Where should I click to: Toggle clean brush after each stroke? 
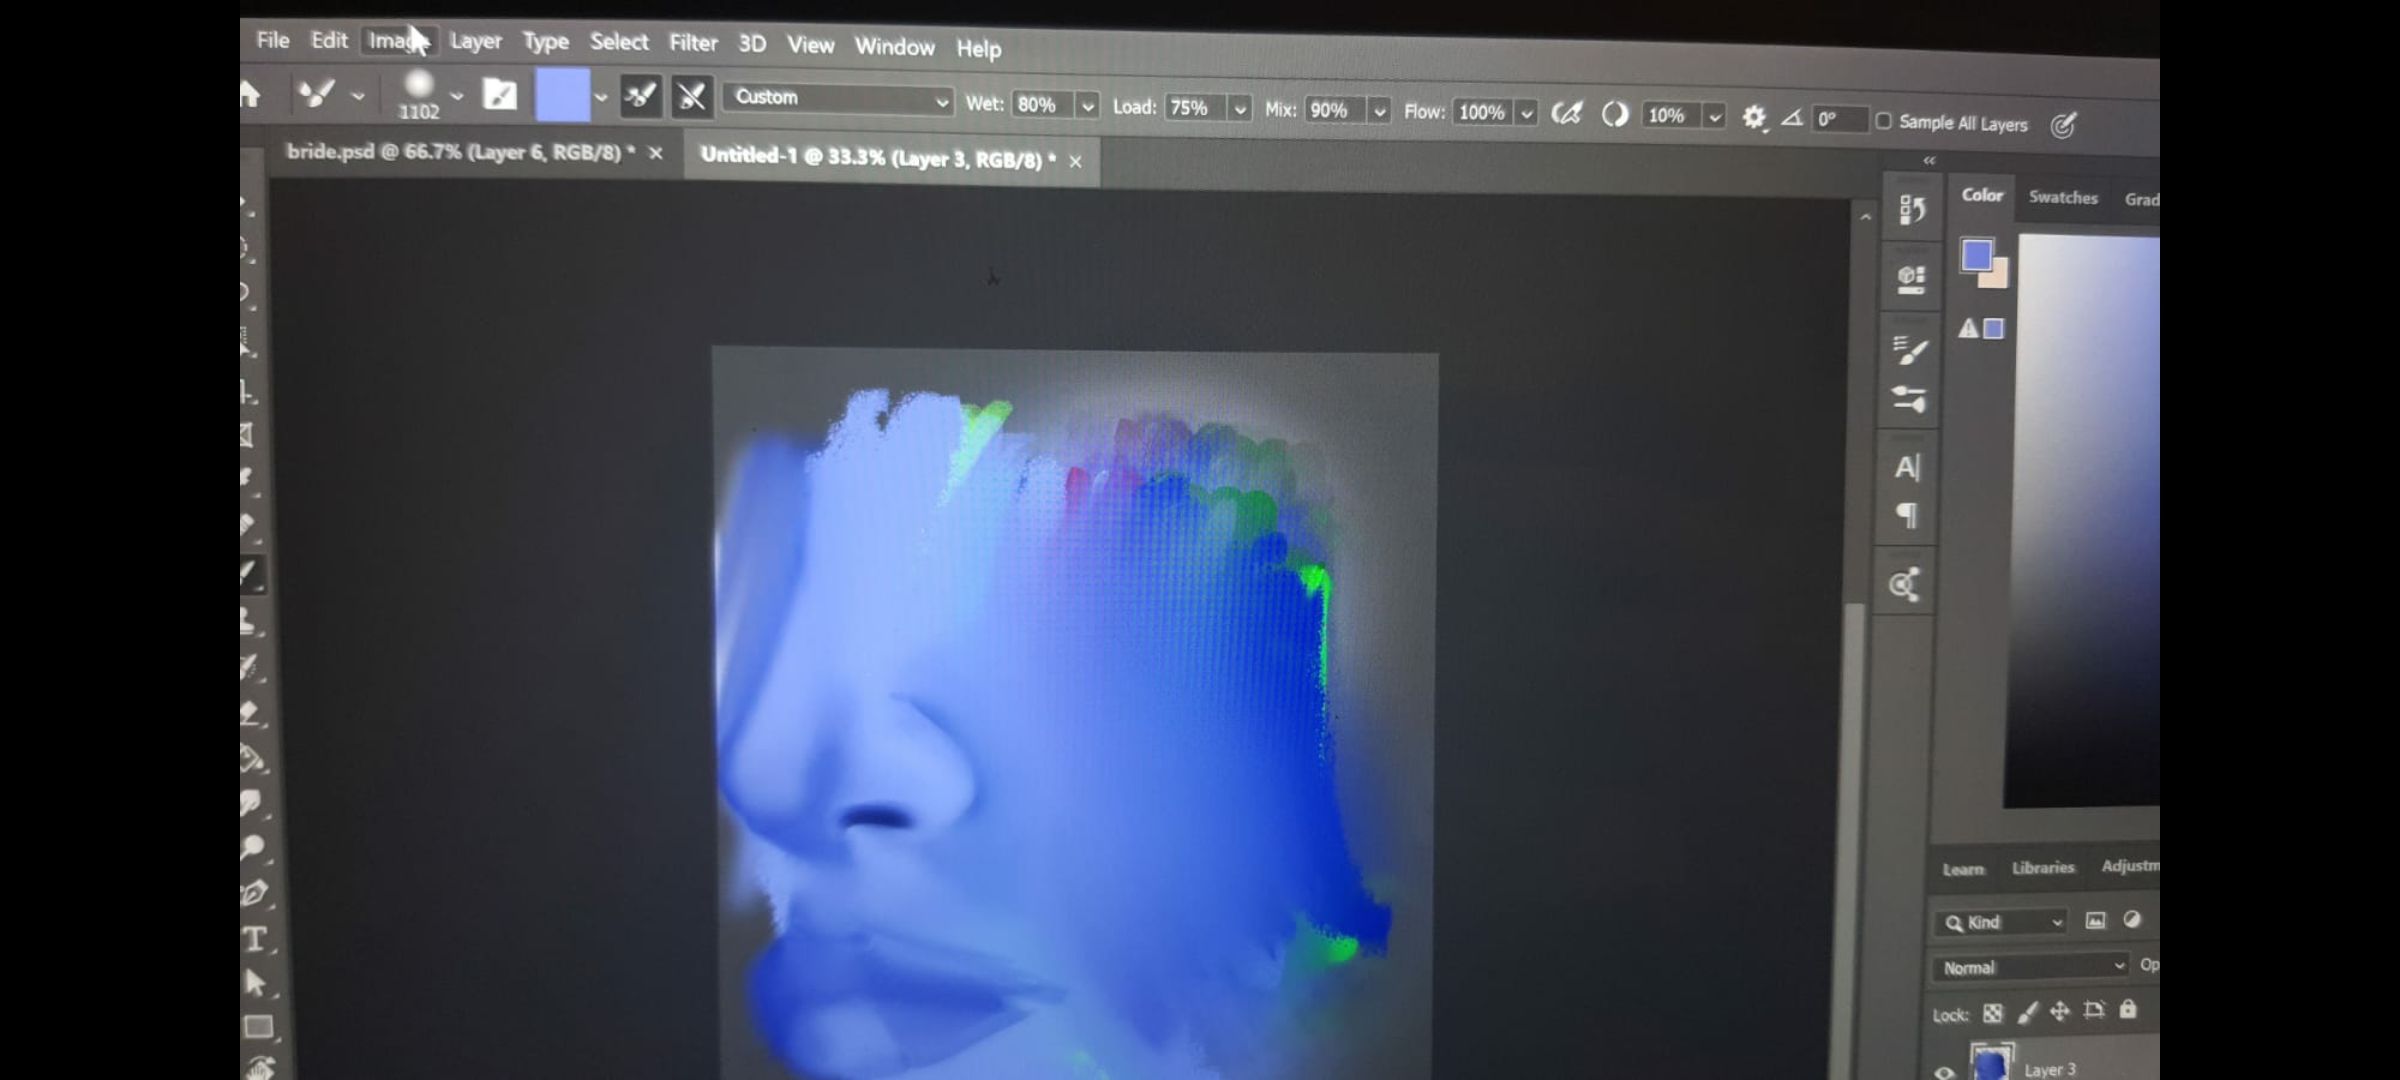[x=691, y=97]
